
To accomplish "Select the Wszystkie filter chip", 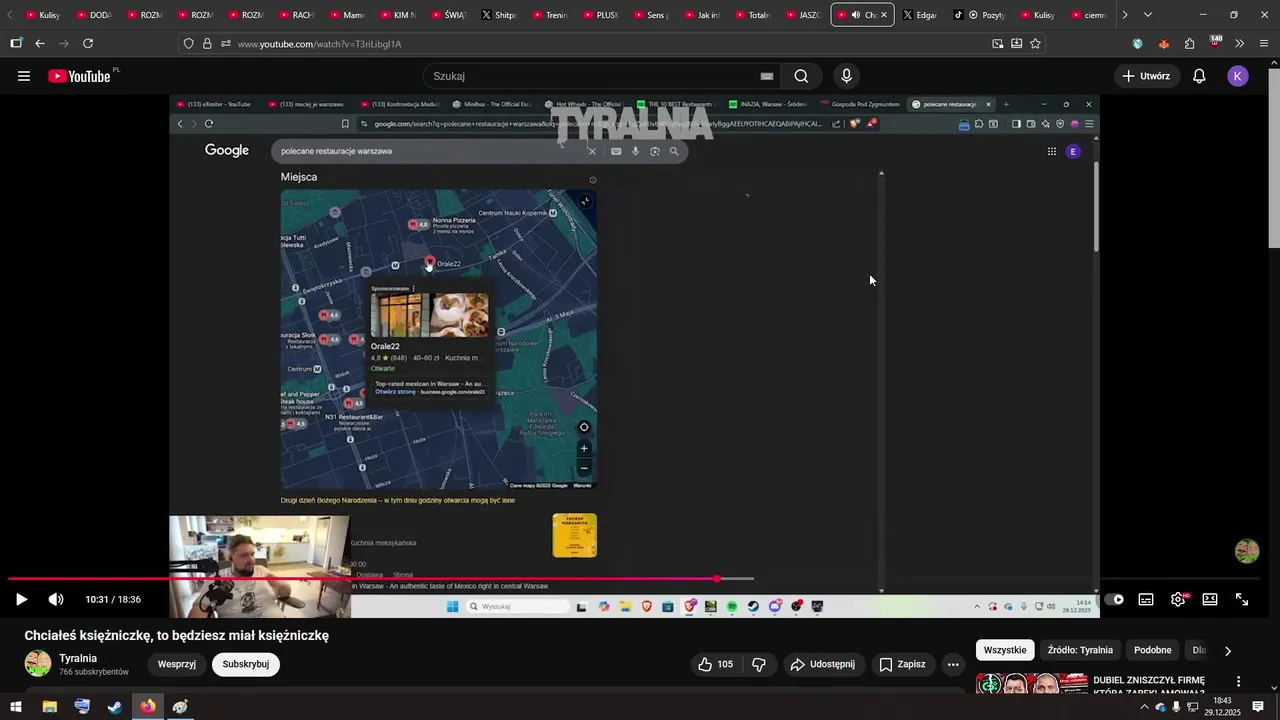I will tap(1005, 650).
